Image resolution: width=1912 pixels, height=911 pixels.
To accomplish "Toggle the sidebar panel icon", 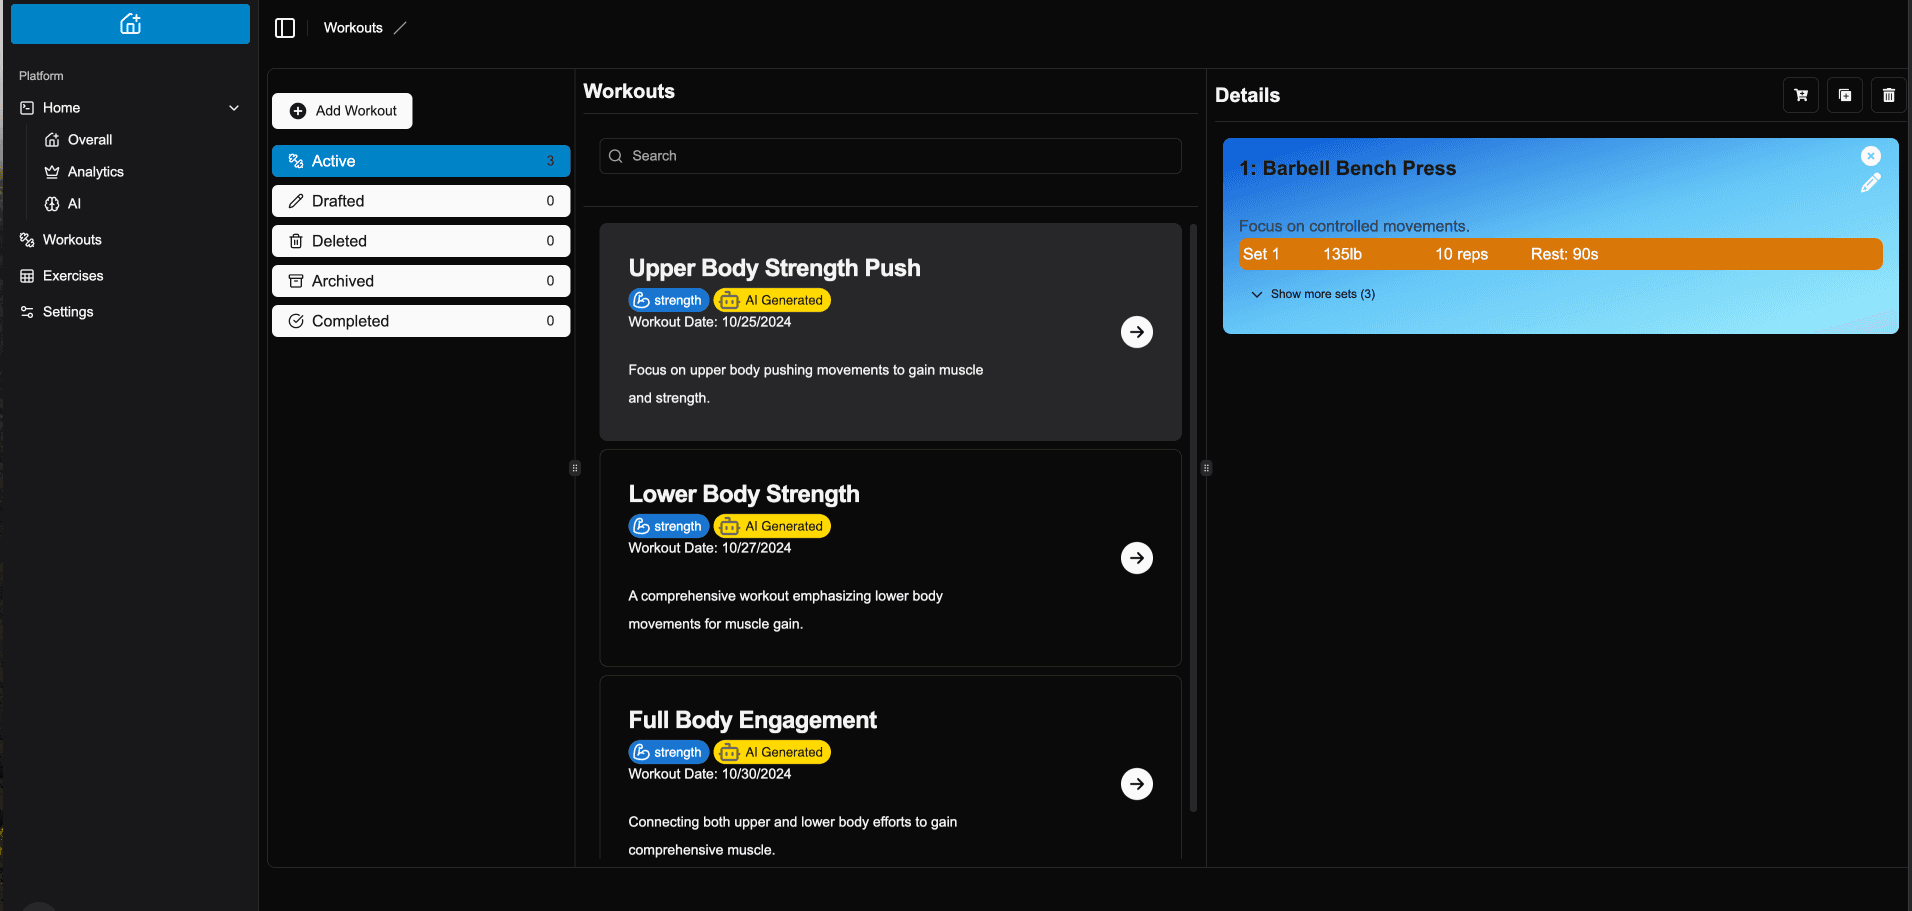I will tap(285, 28).
